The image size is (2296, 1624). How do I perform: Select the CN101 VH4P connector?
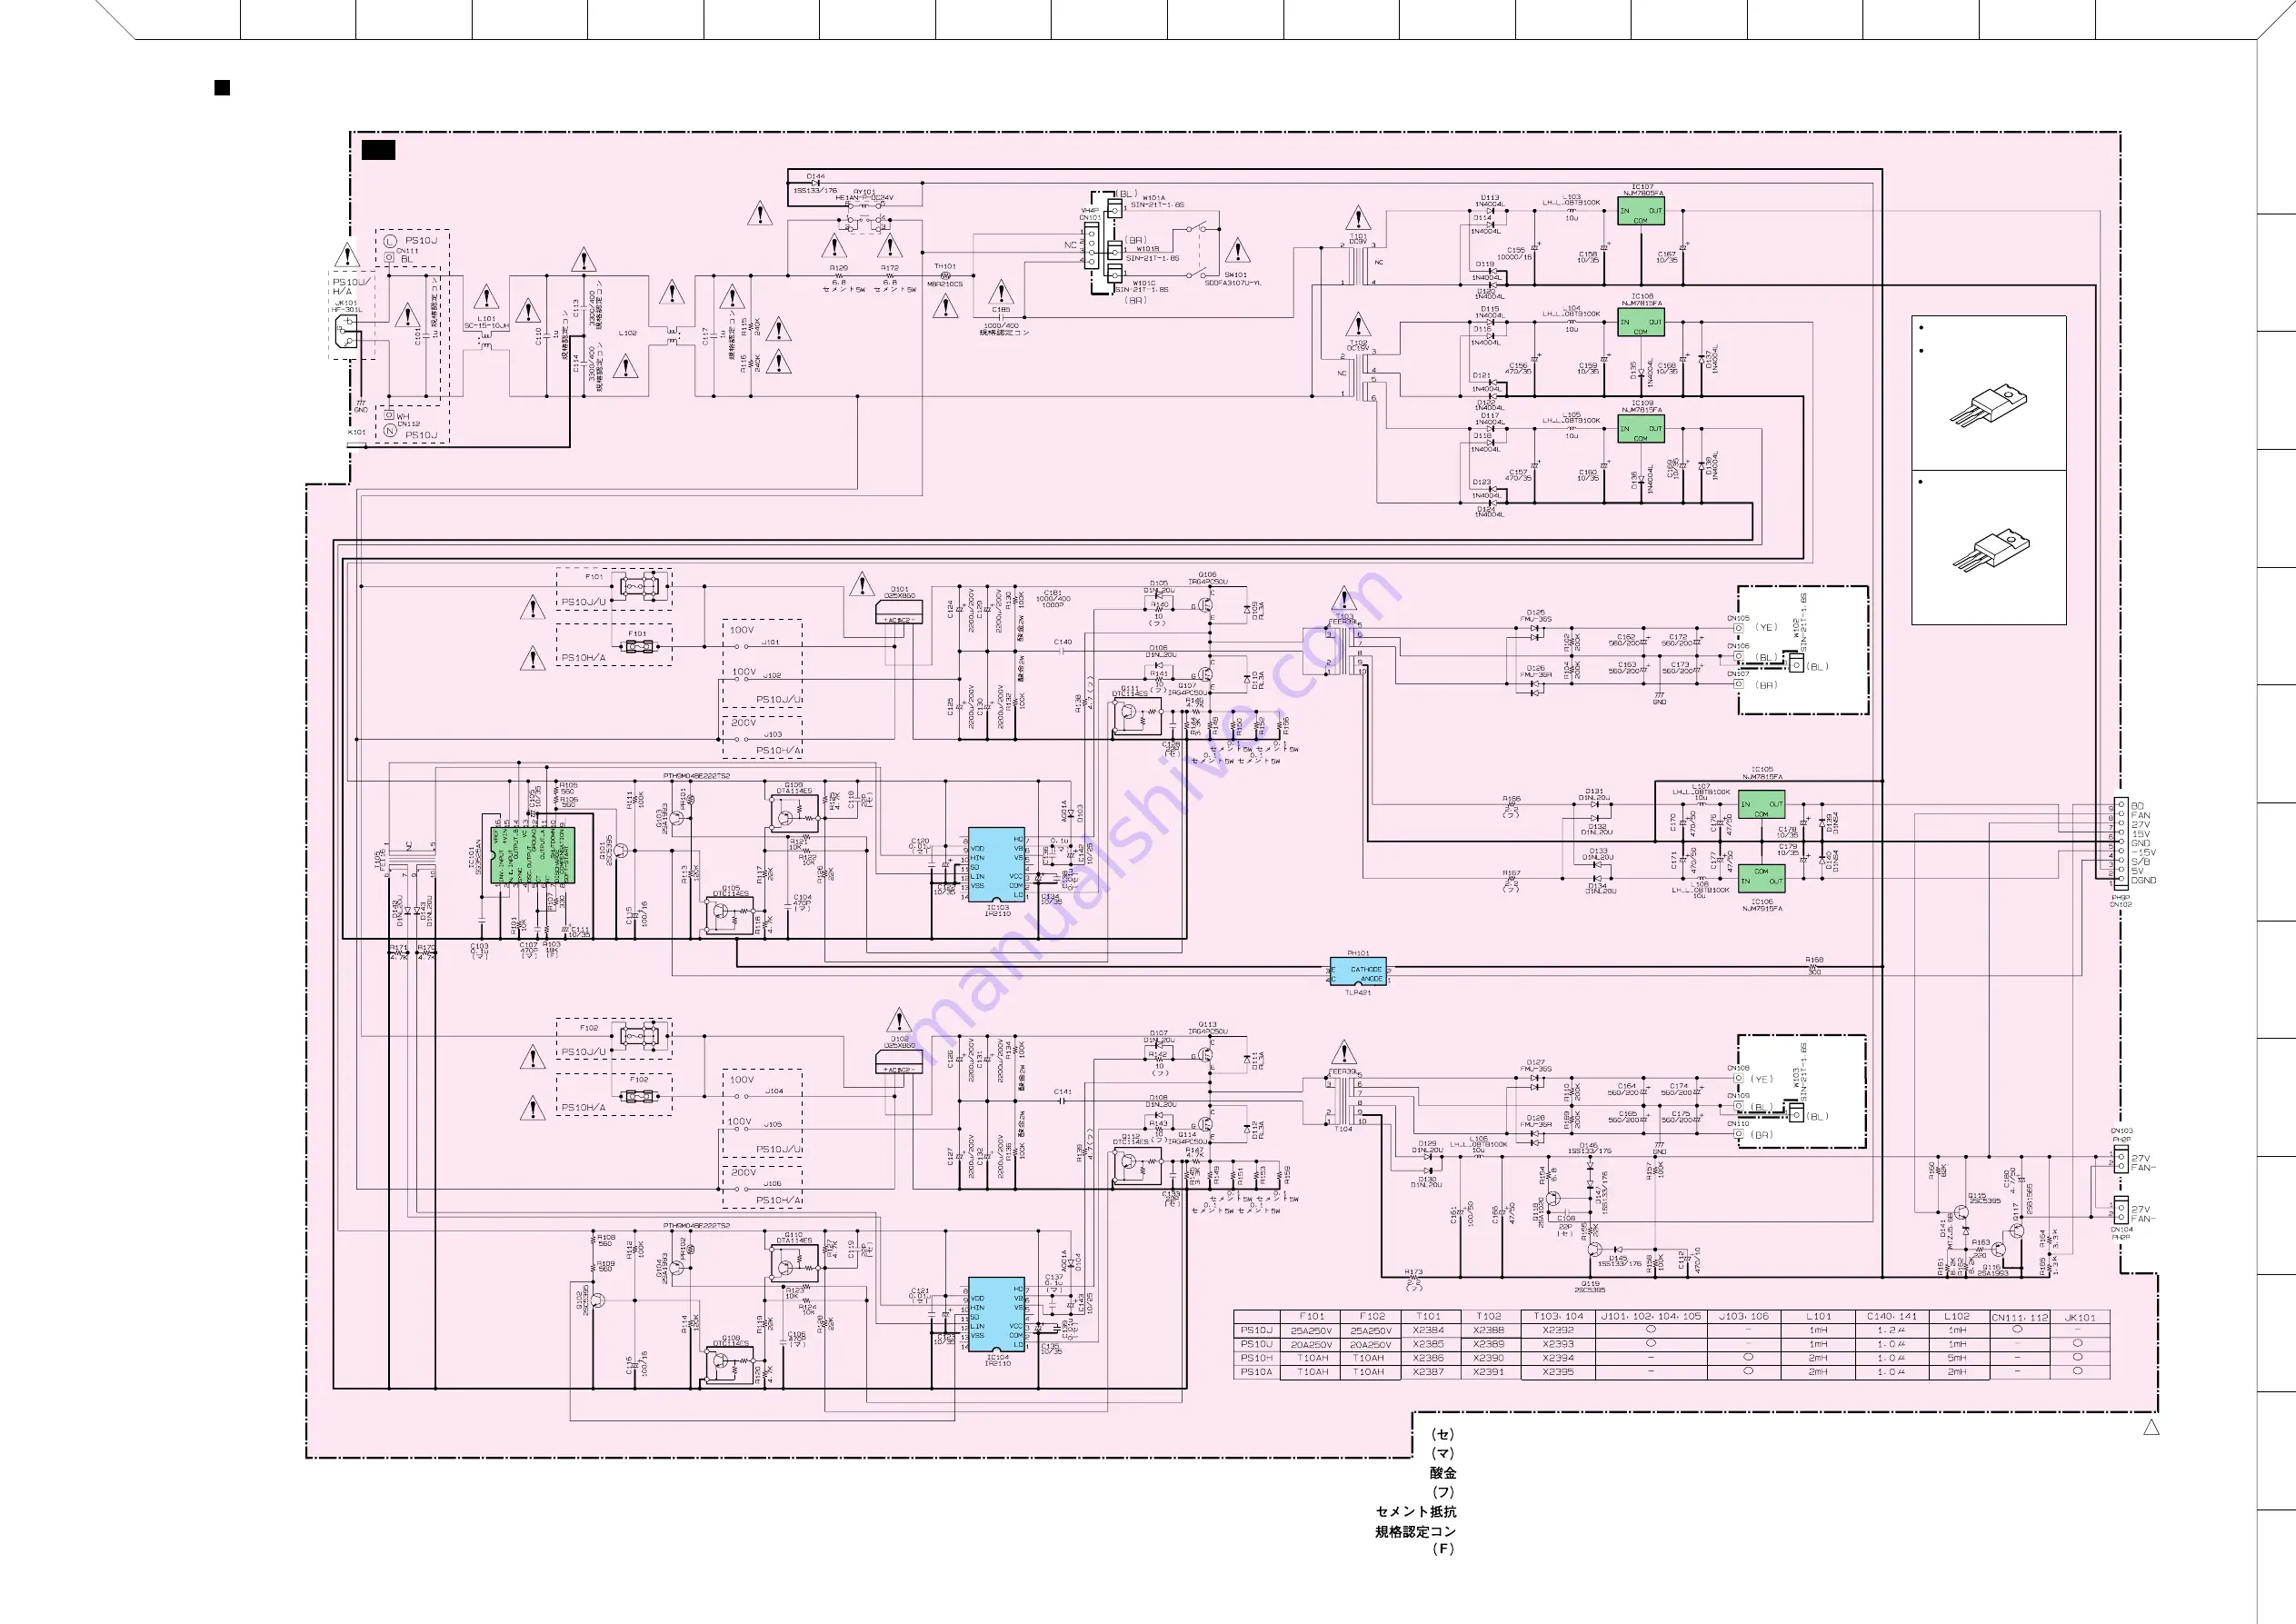pos(1090,245)
